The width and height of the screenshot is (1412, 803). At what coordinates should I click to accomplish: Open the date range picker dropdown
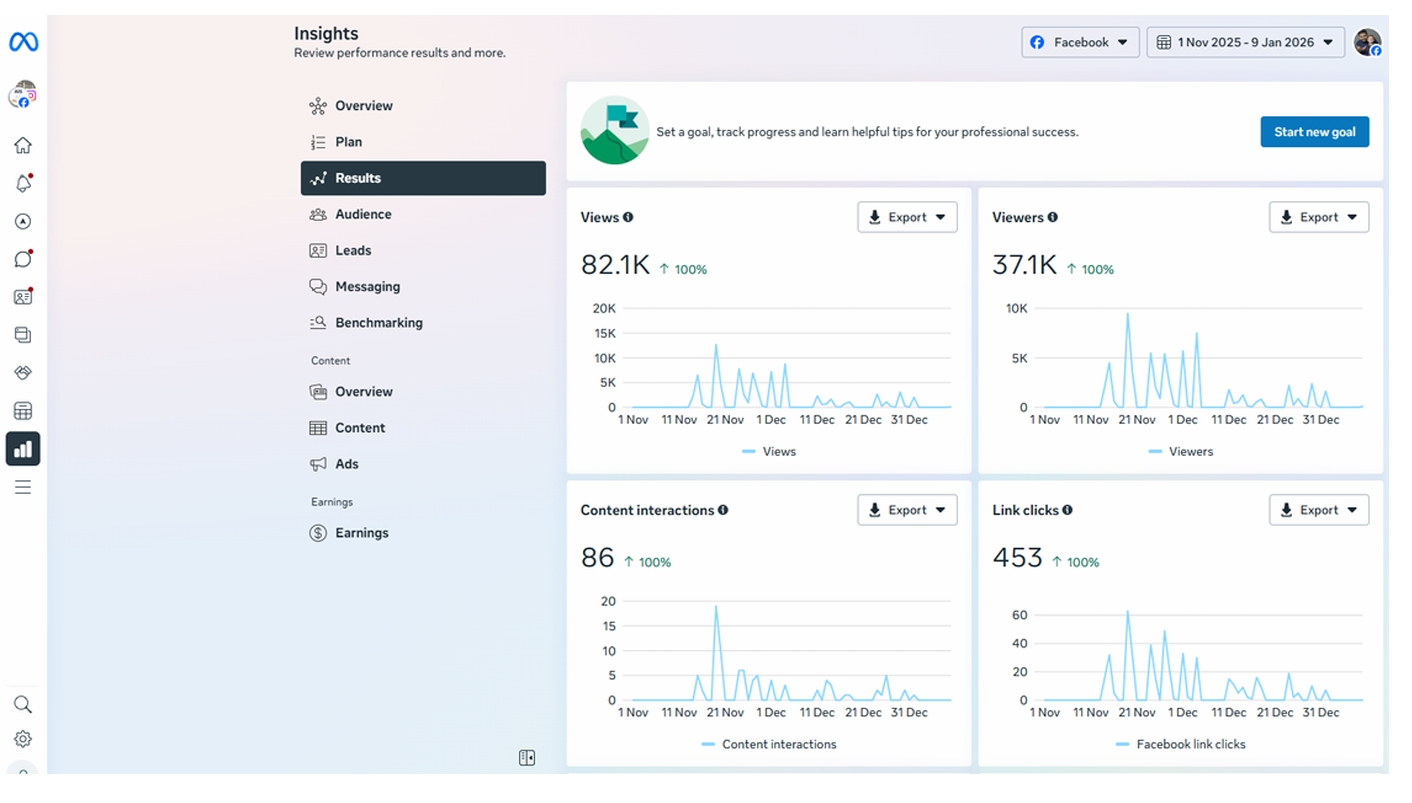tap(1245, 42)
